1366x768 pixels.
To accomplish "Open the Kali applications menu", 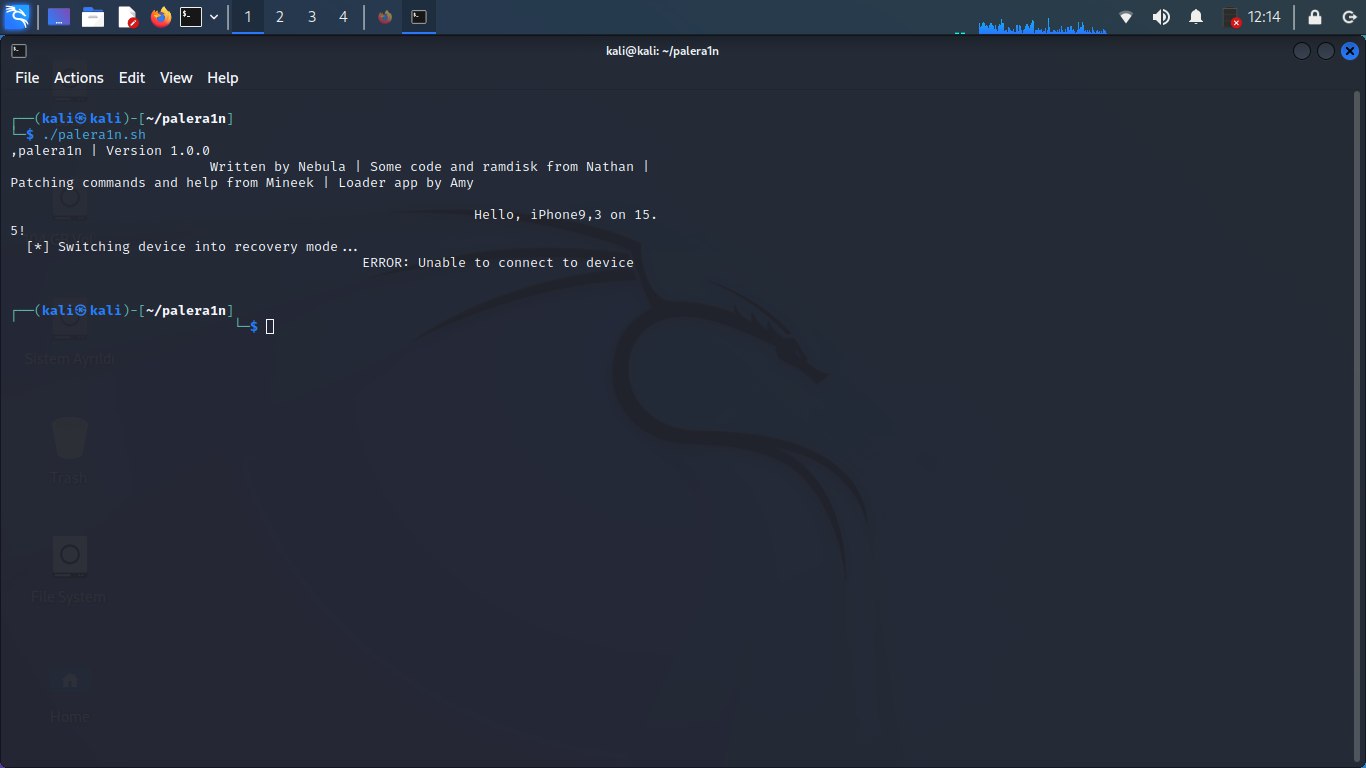I will (x=16, y=16).
